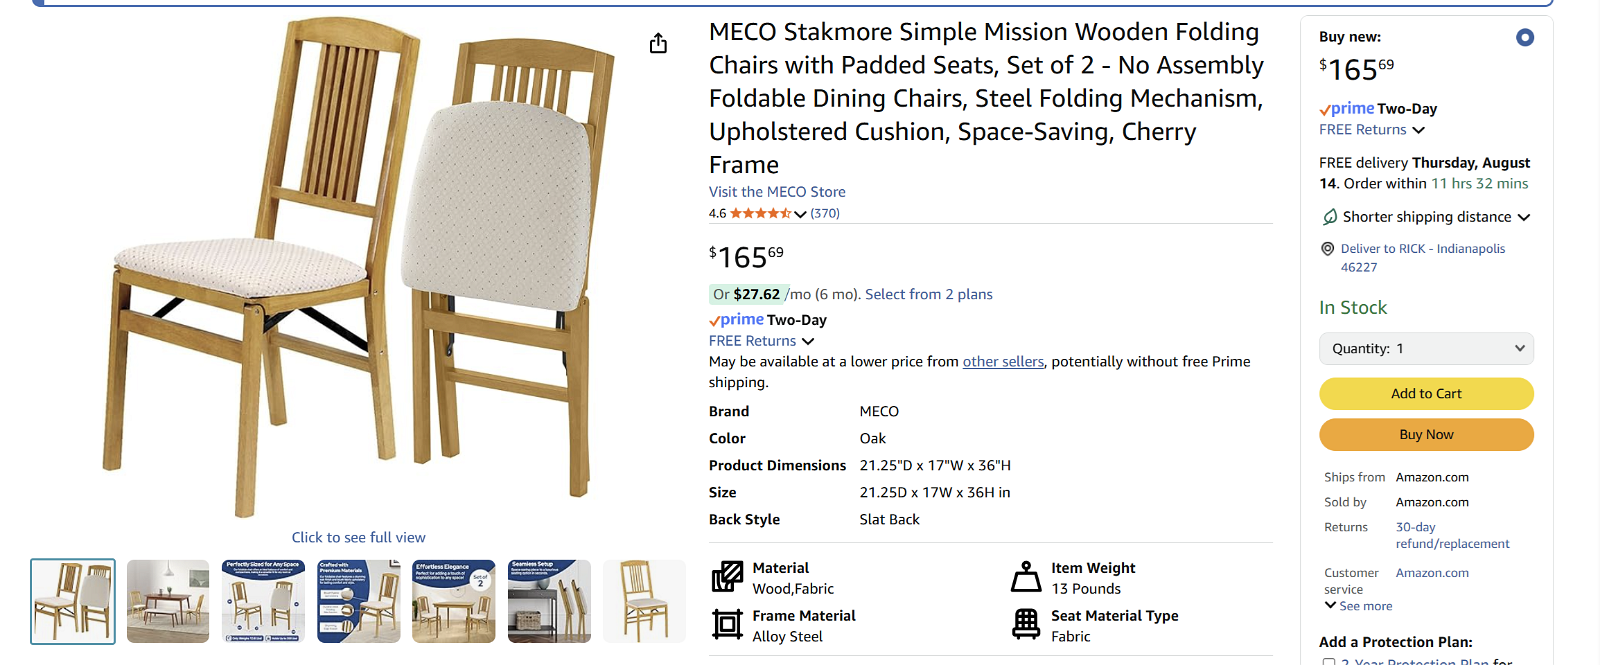1600x665 pixels.
Task: Select the Buy new radio button
Action: click(x=1525, y=38)
